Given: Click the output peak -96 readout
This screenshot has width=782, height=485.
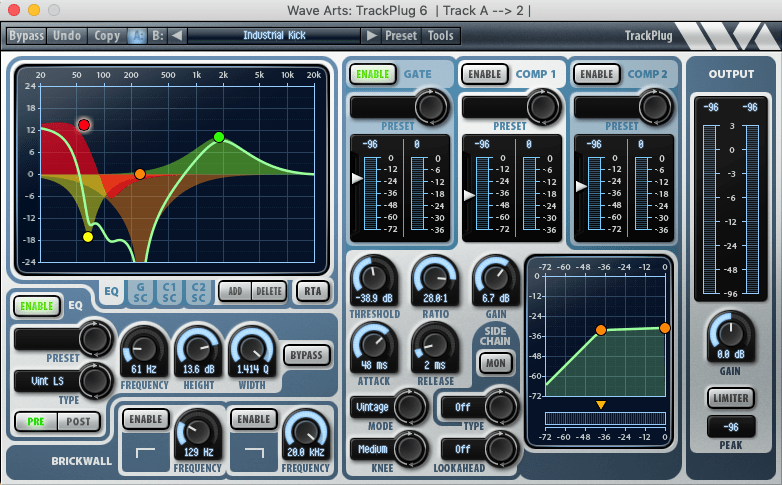Looking at the screenshot, I should click(x=731, y=427).
